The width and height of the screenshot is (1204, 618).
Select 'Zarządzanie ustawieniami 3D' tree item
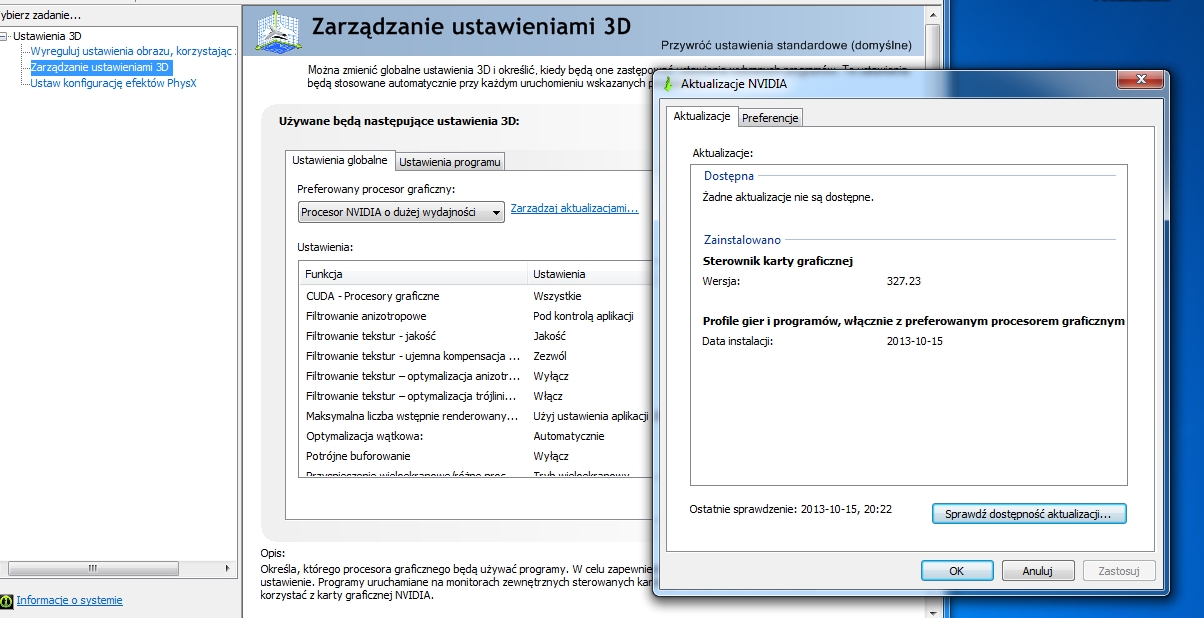[x=100, y=67]
